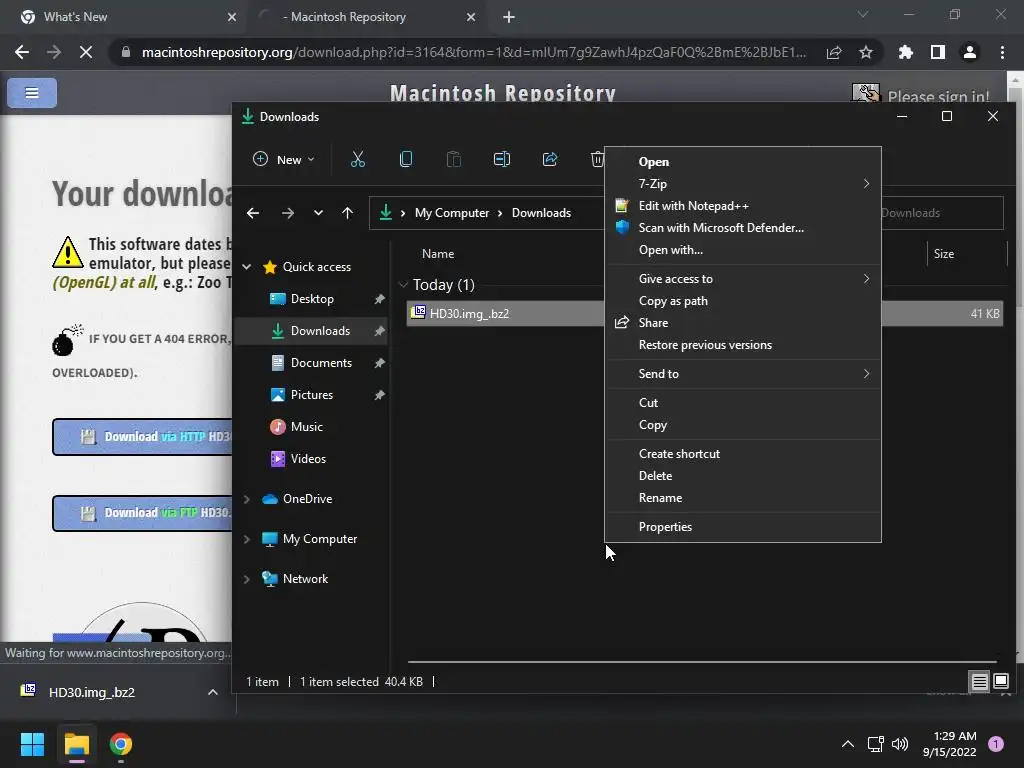
Task: Select Scan with Microsoft Defender
Action: [743, 228]
